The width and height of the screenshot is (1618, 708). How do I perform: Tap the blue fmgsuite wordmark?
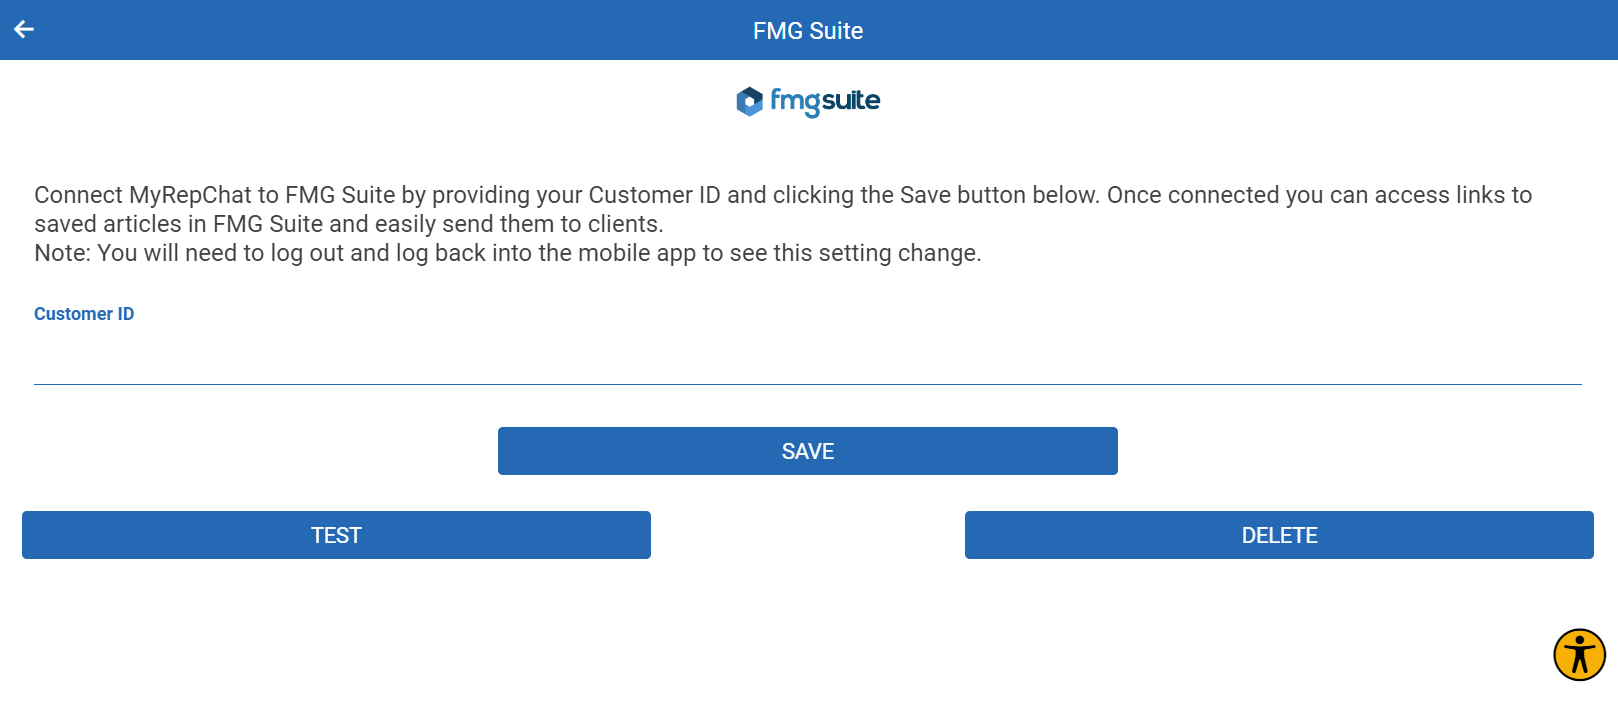tap(830, 101)
